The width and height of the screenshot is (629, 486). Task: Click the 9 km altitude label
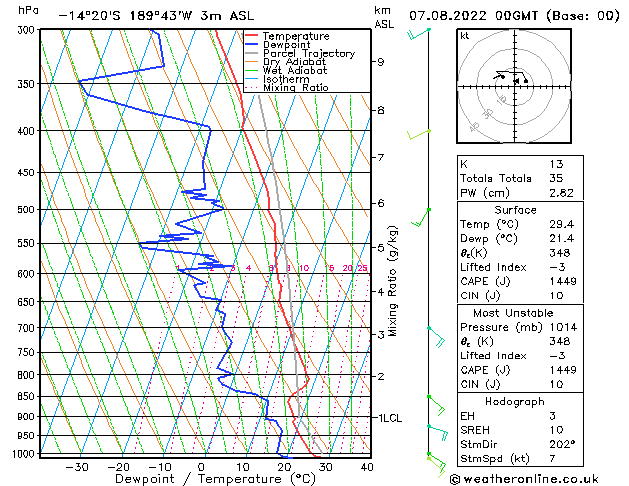click(380, 62)
